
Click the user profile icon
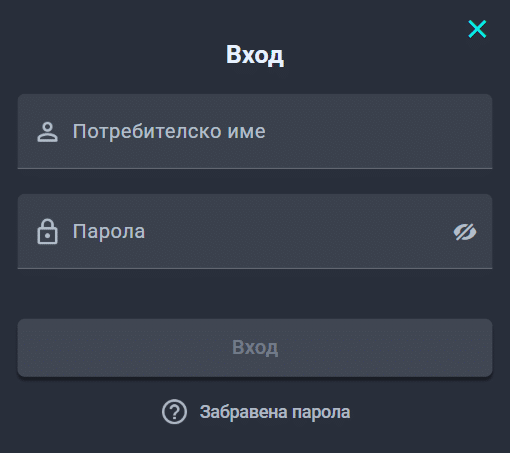(x=47, y=132)
